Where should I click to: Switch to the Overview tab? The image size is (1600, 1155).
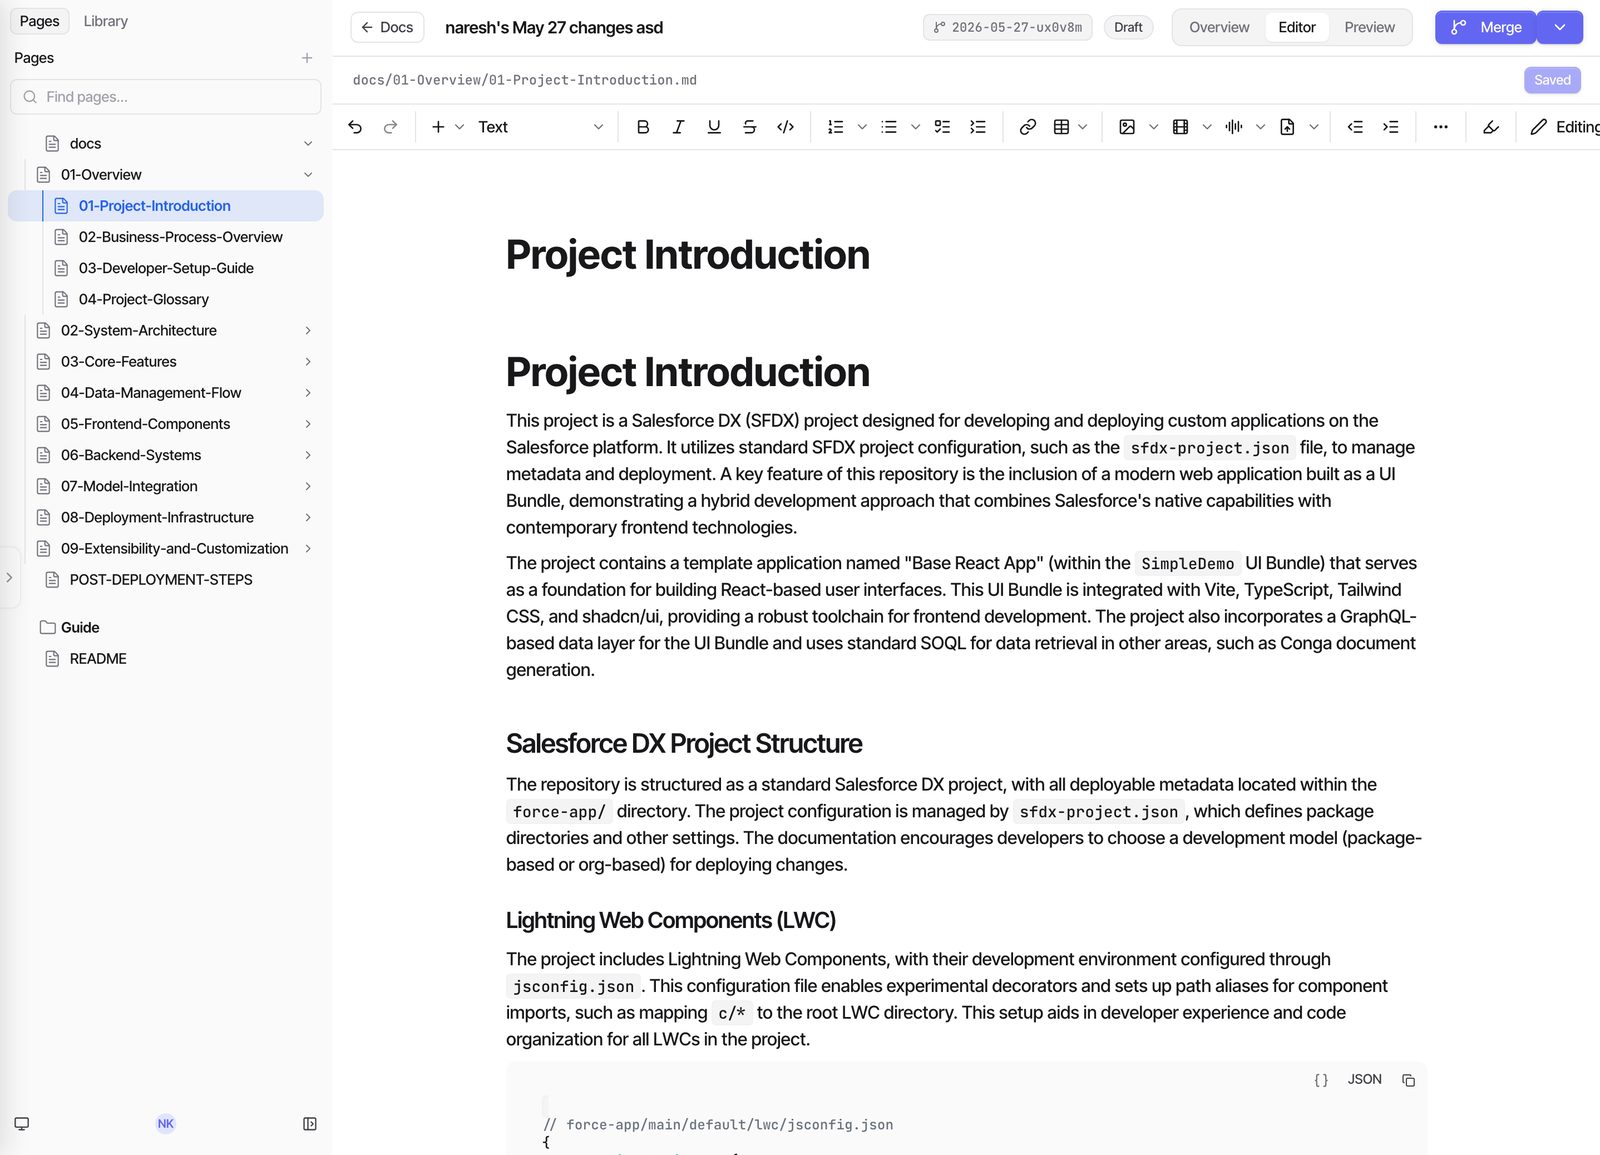[1219, 28]
